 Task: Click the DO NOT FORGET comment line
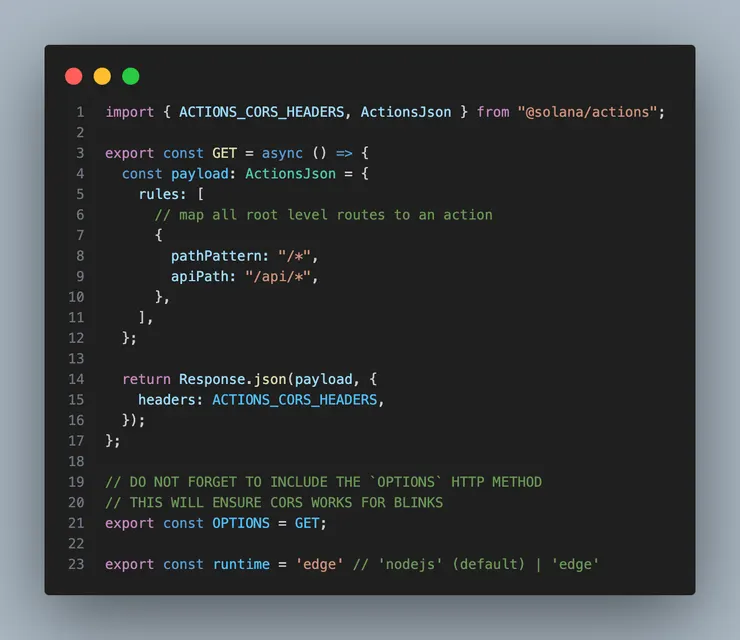click(x=323, y=482)
